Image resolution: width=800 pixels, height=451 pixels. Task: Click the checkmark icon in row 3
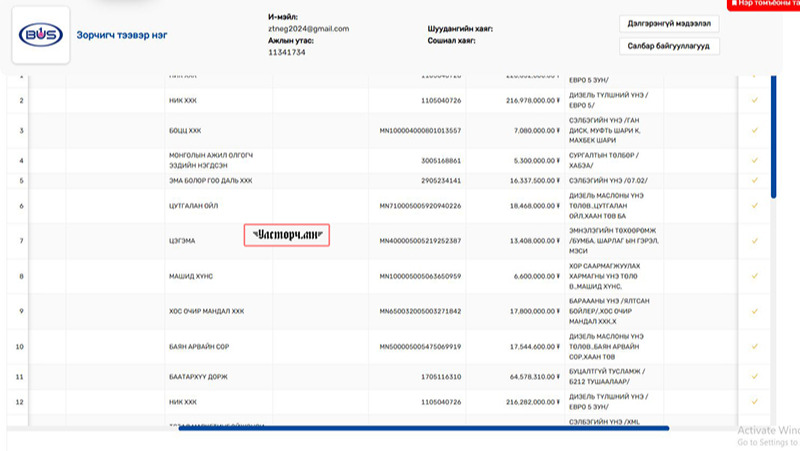pos(755,130)
